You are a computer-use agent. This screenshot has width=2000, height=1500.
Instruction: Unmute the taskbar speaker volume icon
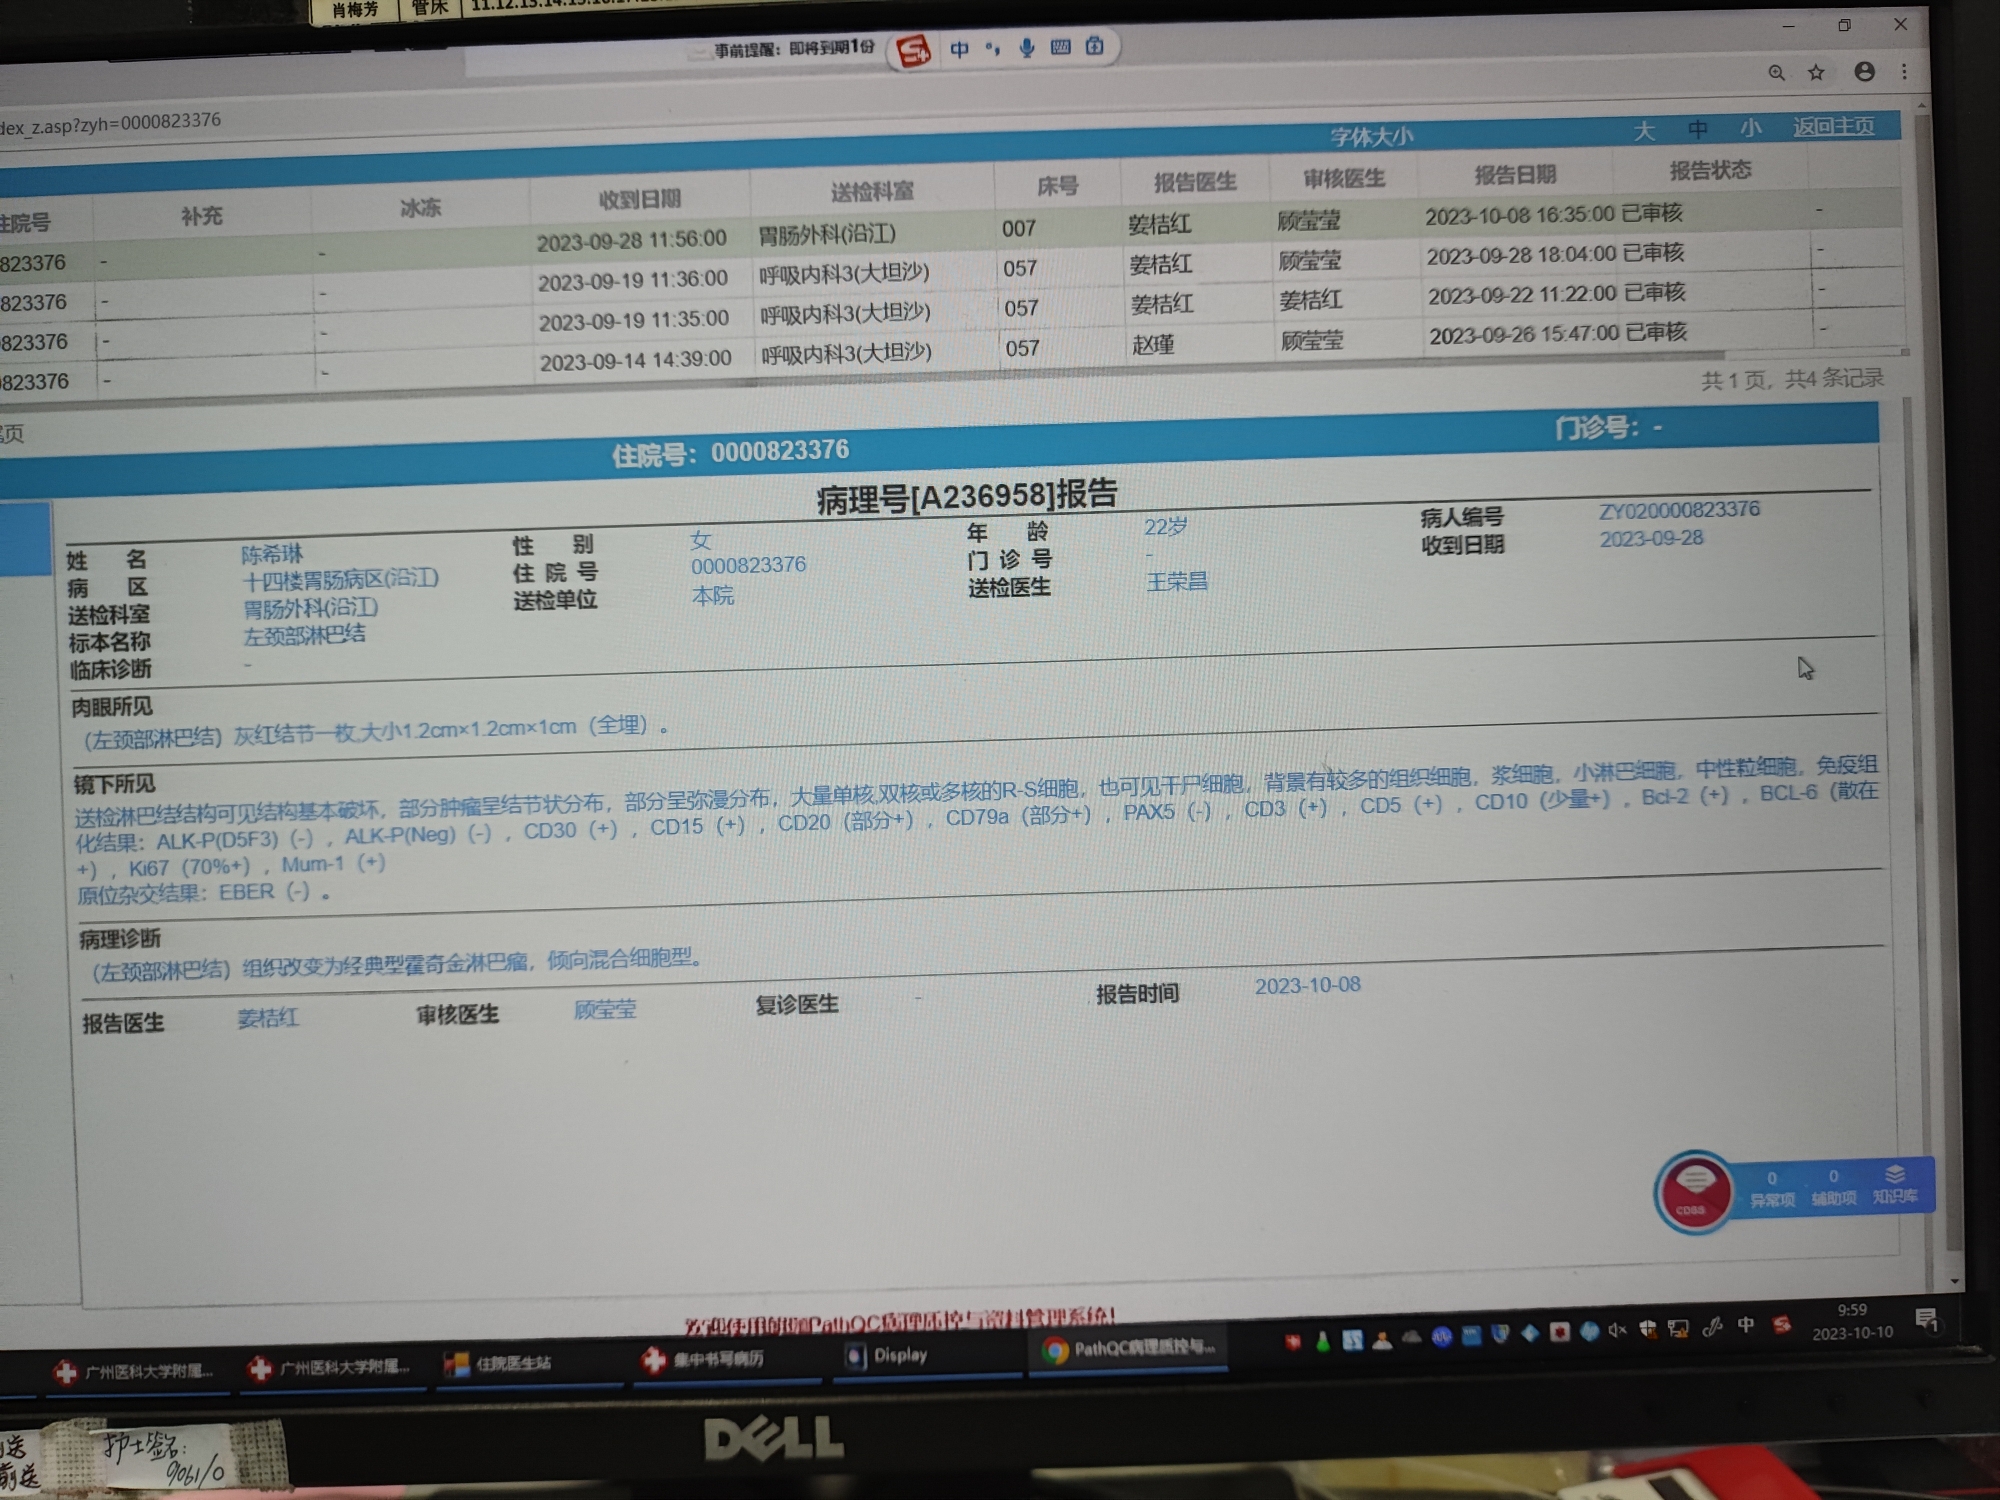[1617, 1330]
